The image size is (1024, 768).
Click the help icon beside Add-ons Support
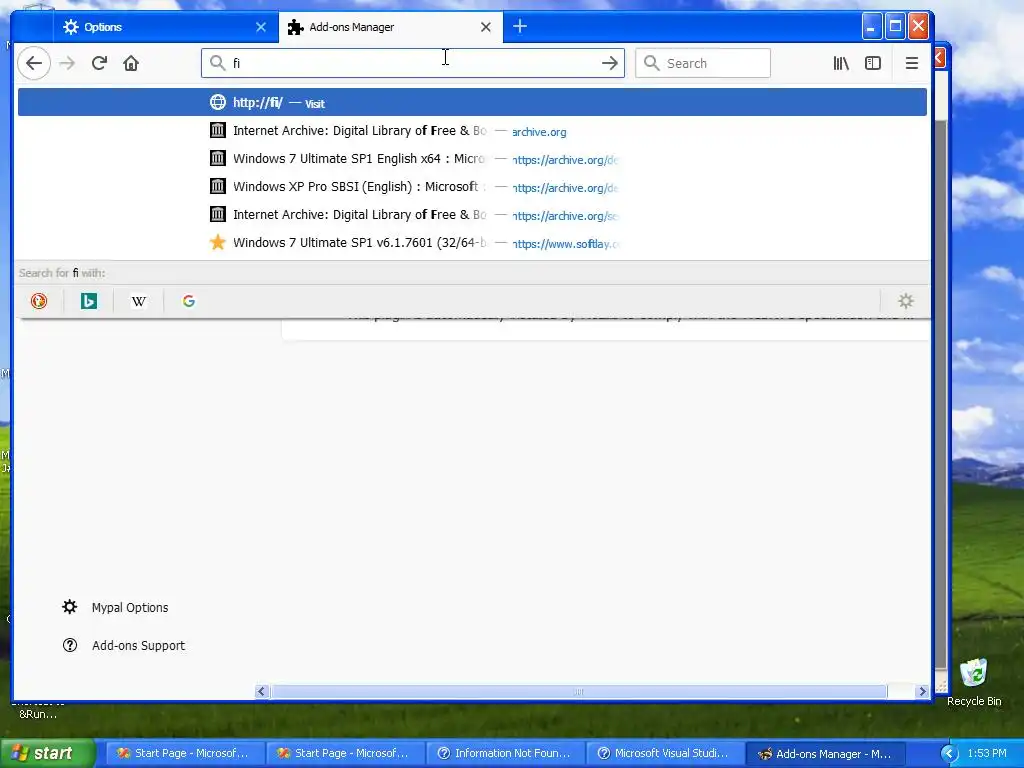70,645
